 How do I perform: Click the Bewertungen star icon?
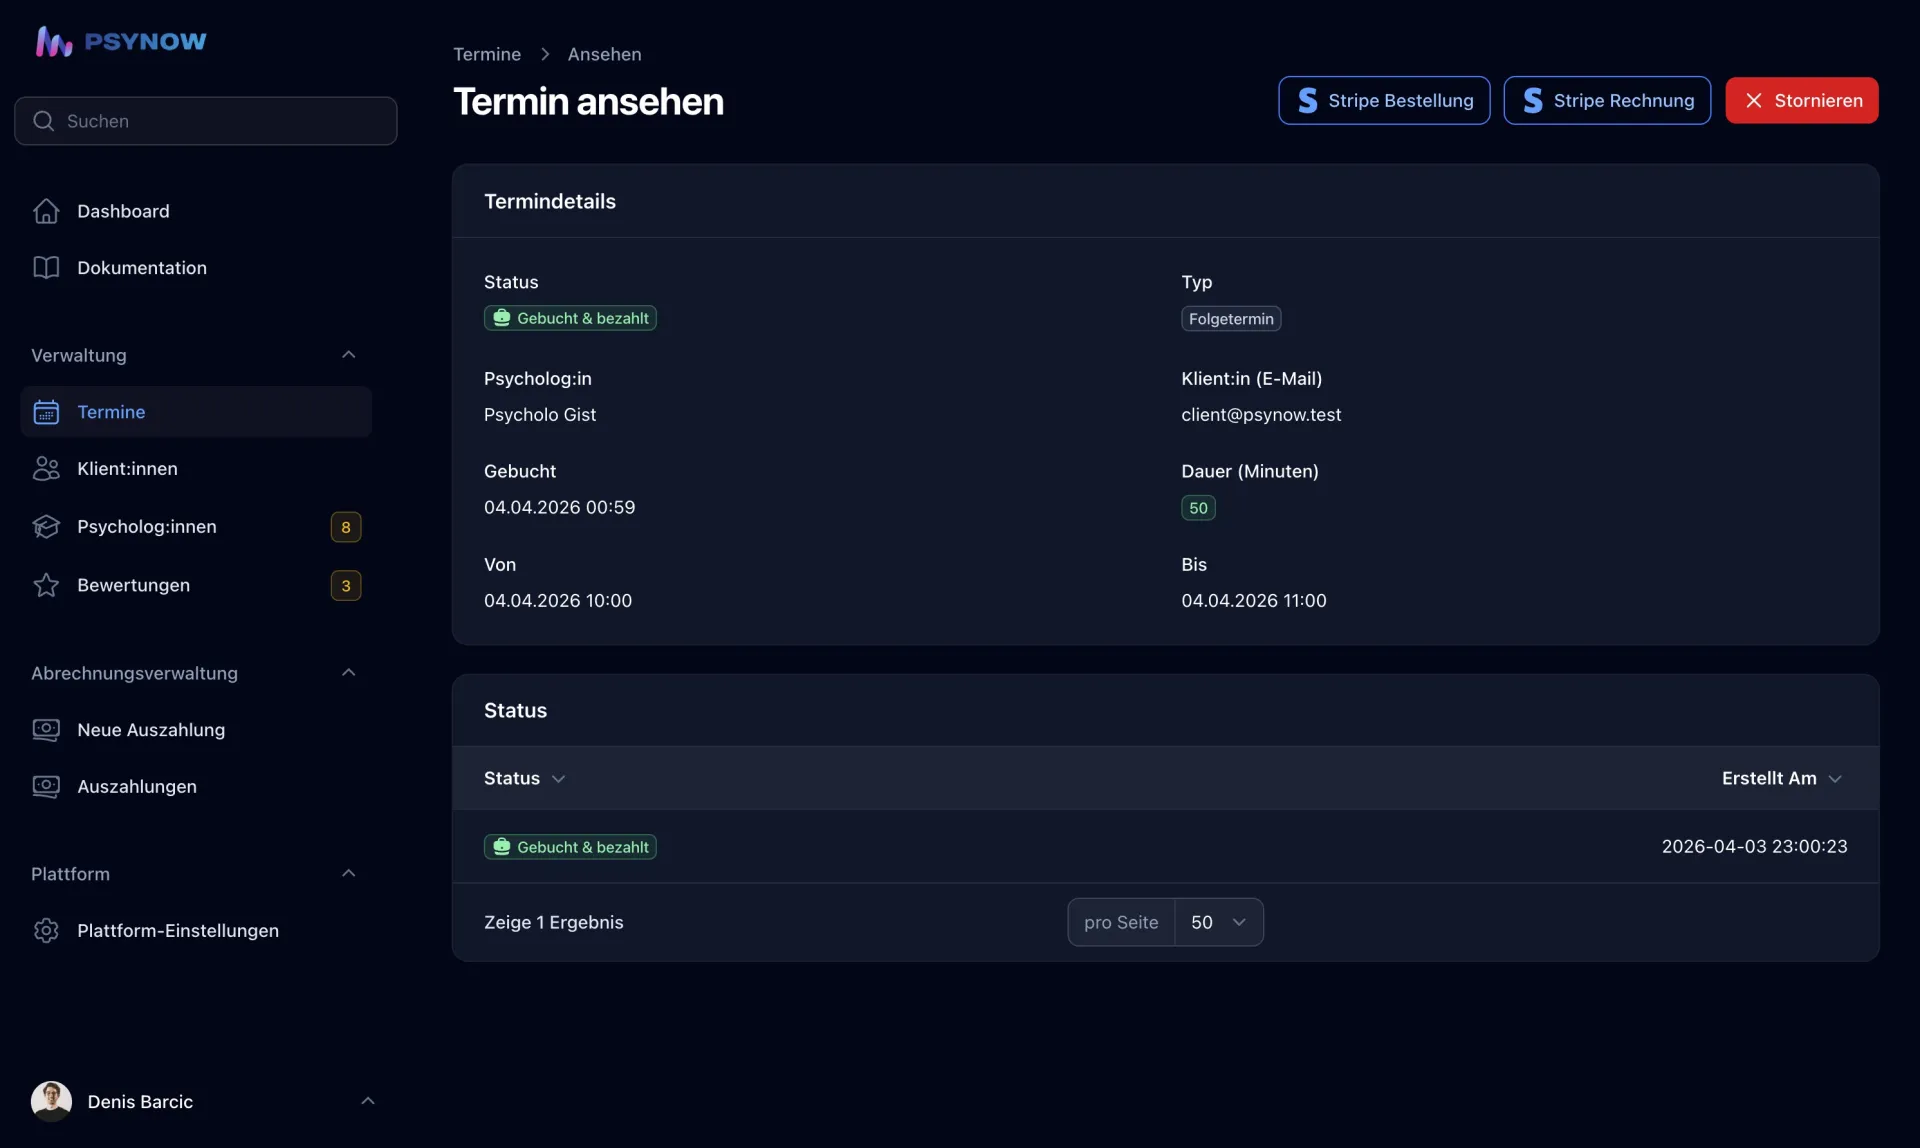pyautogui.click(x=46, y=585)
